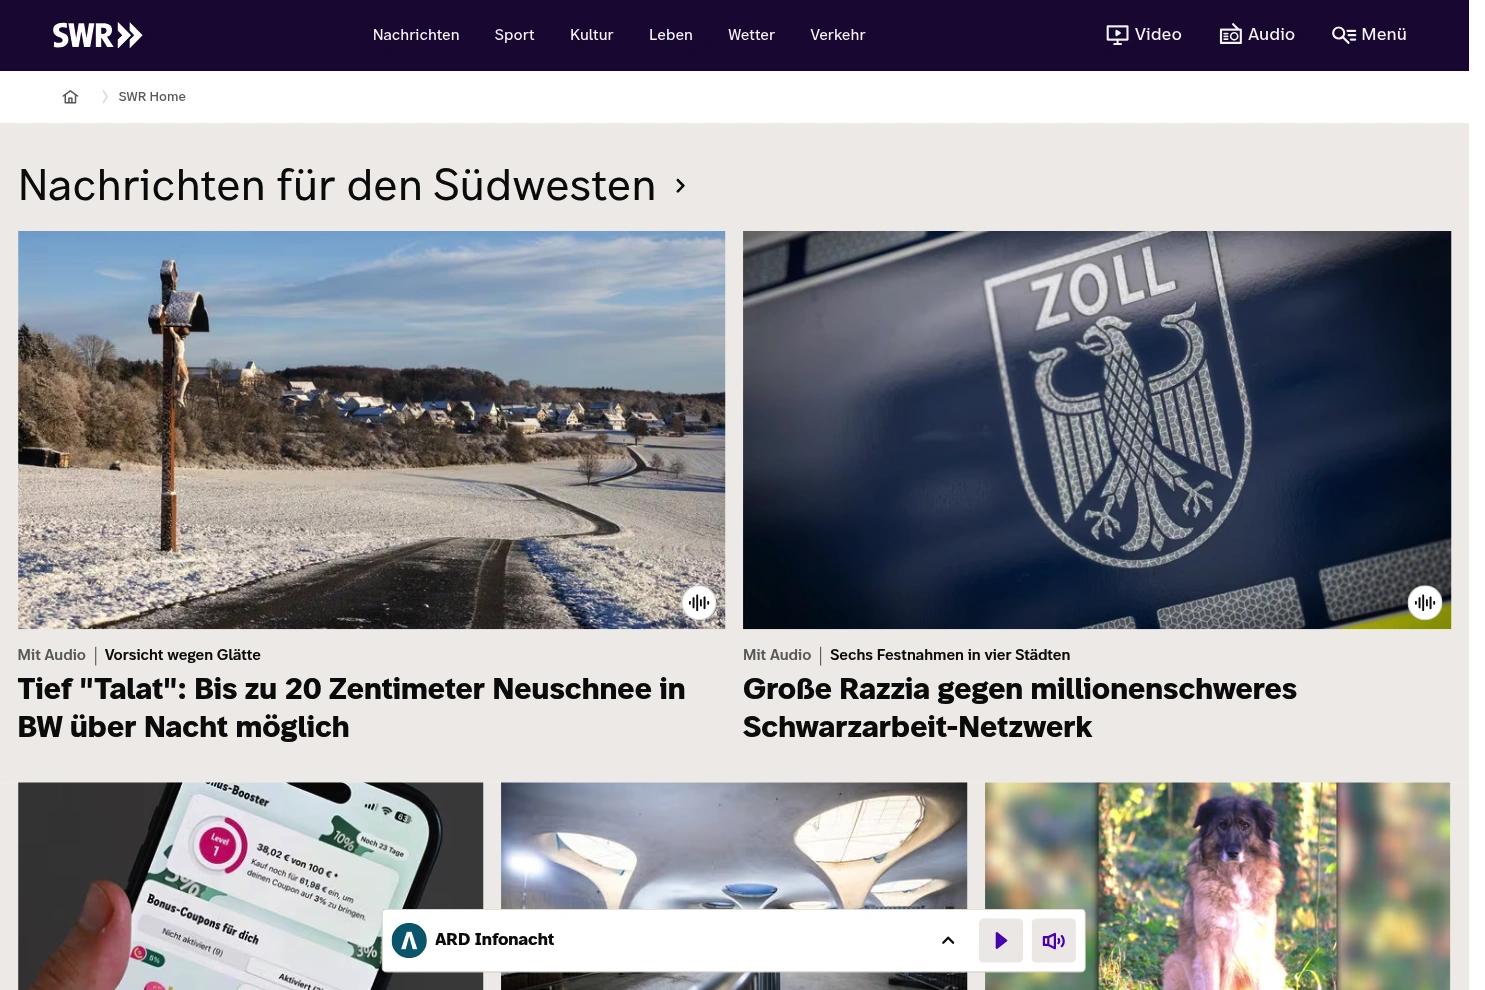Click the Audio radio icon

tap(1230, 35)
